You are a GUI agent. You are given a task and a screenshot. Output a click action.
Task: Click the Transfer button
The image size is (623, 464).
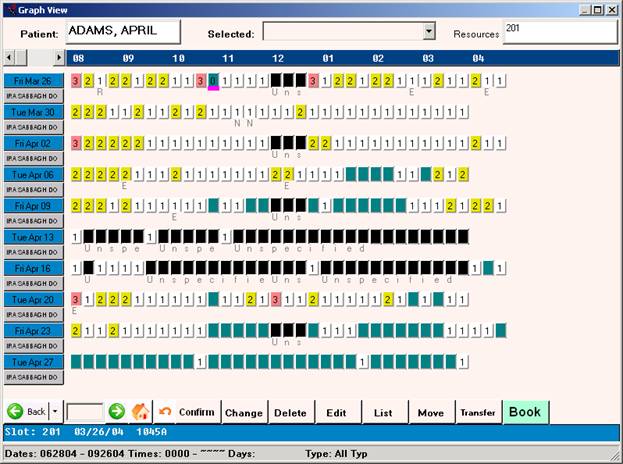pos(476,412)
